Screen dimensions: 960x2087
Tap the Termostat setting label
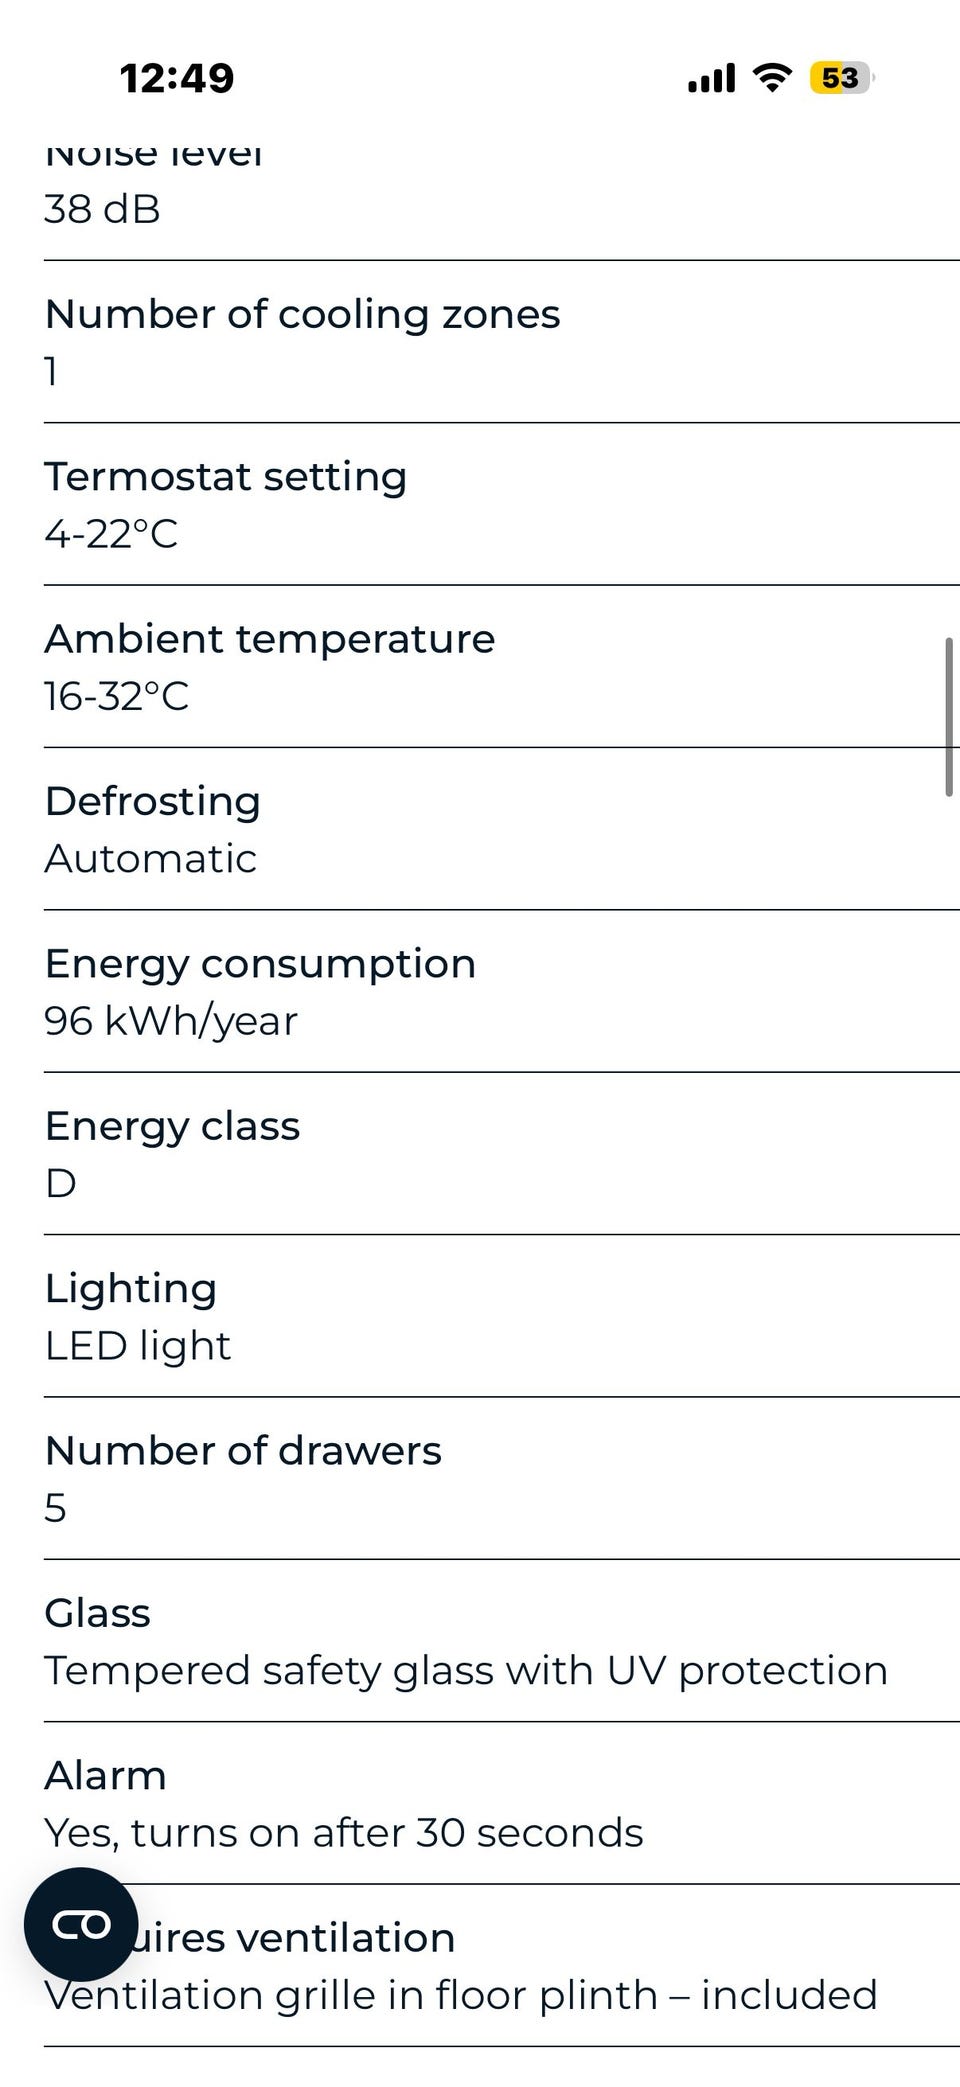click(226, 477)
